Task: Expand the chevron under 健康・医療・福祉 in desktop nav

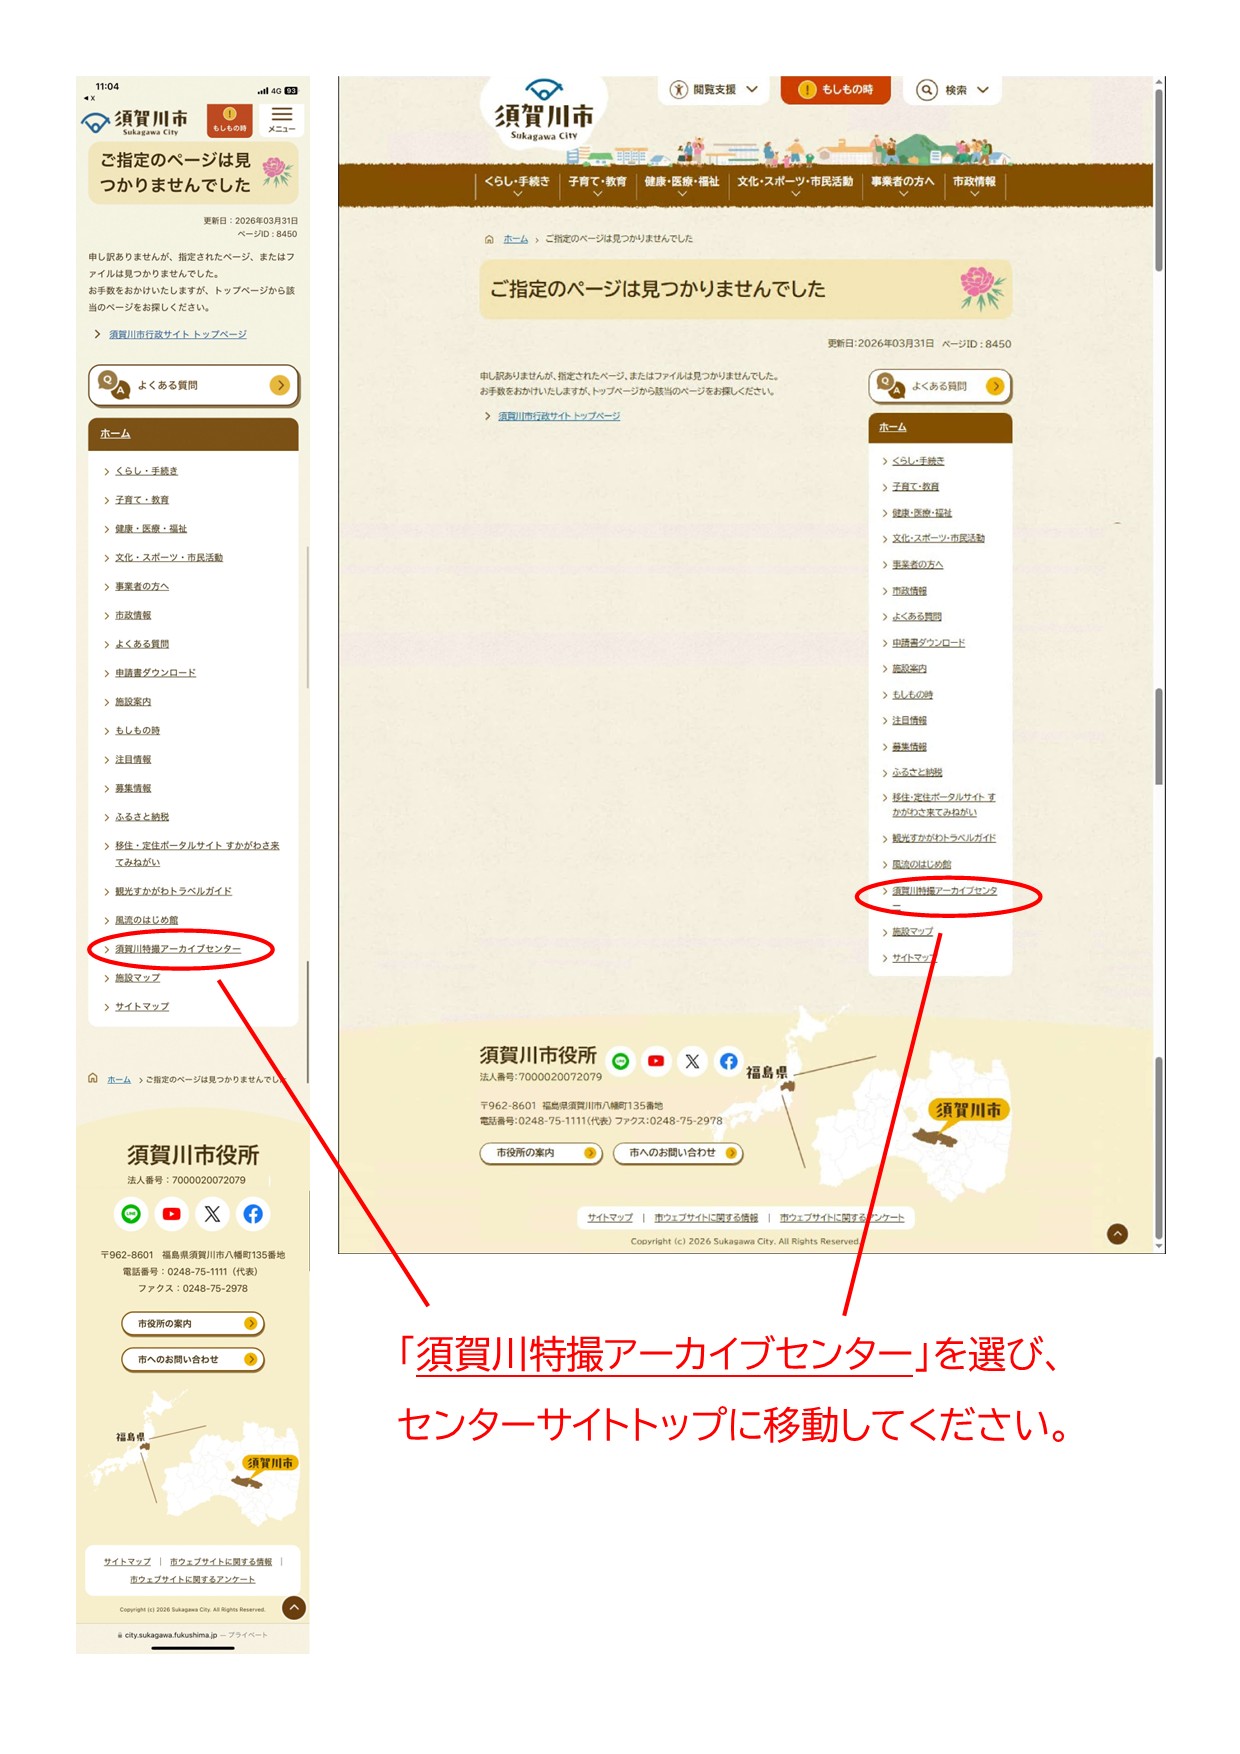Action: click(x=682, y=195)
